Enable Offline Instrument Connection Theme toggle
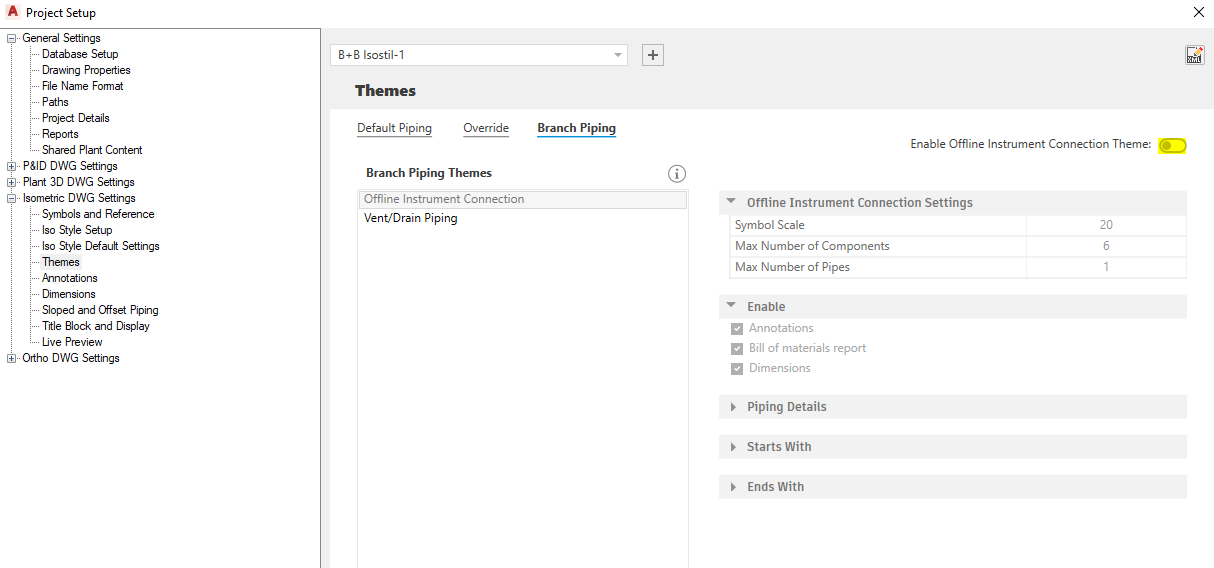 [1172, 146]
